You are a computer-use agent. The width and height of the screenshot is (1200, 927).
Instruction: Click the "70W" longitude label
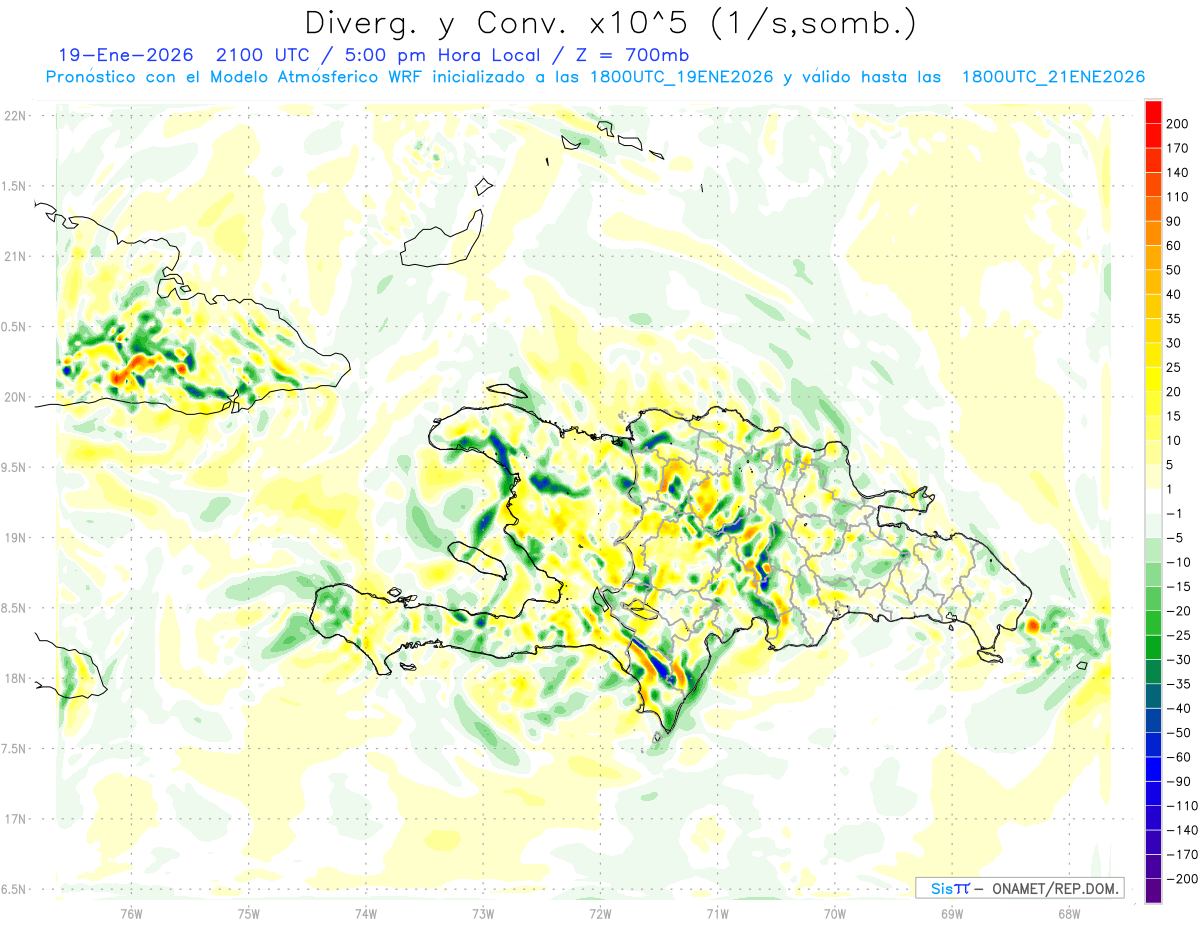point(835,913)
